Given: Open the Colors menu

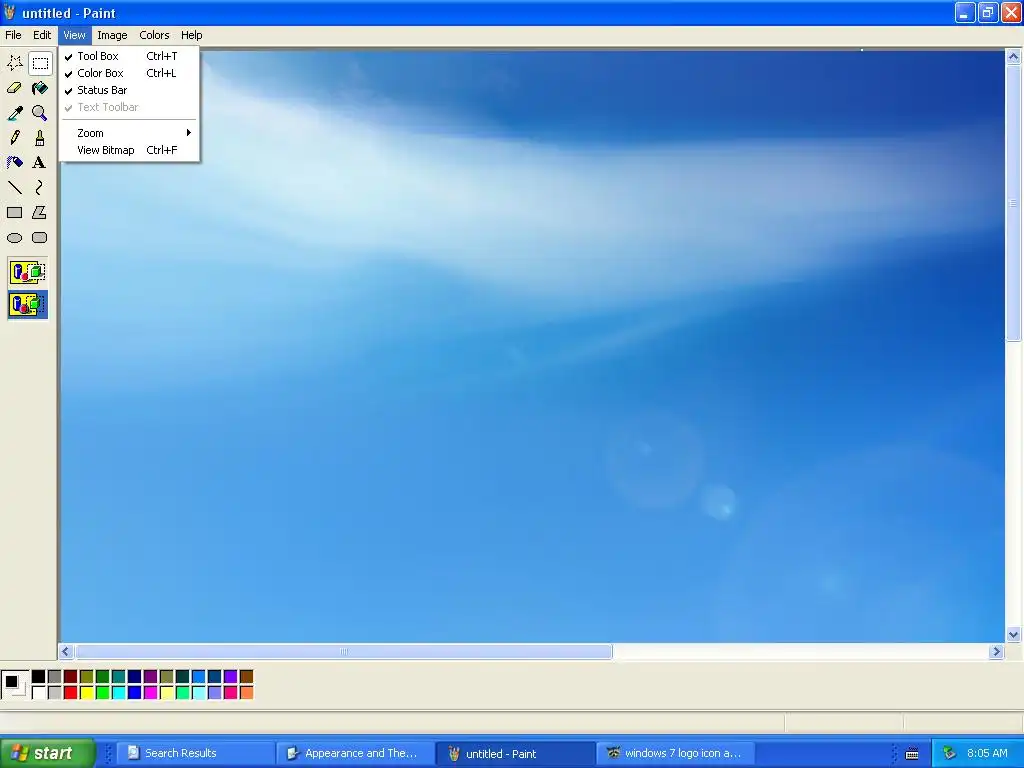Looking at the screenshot, I should [x=154, y=35].
